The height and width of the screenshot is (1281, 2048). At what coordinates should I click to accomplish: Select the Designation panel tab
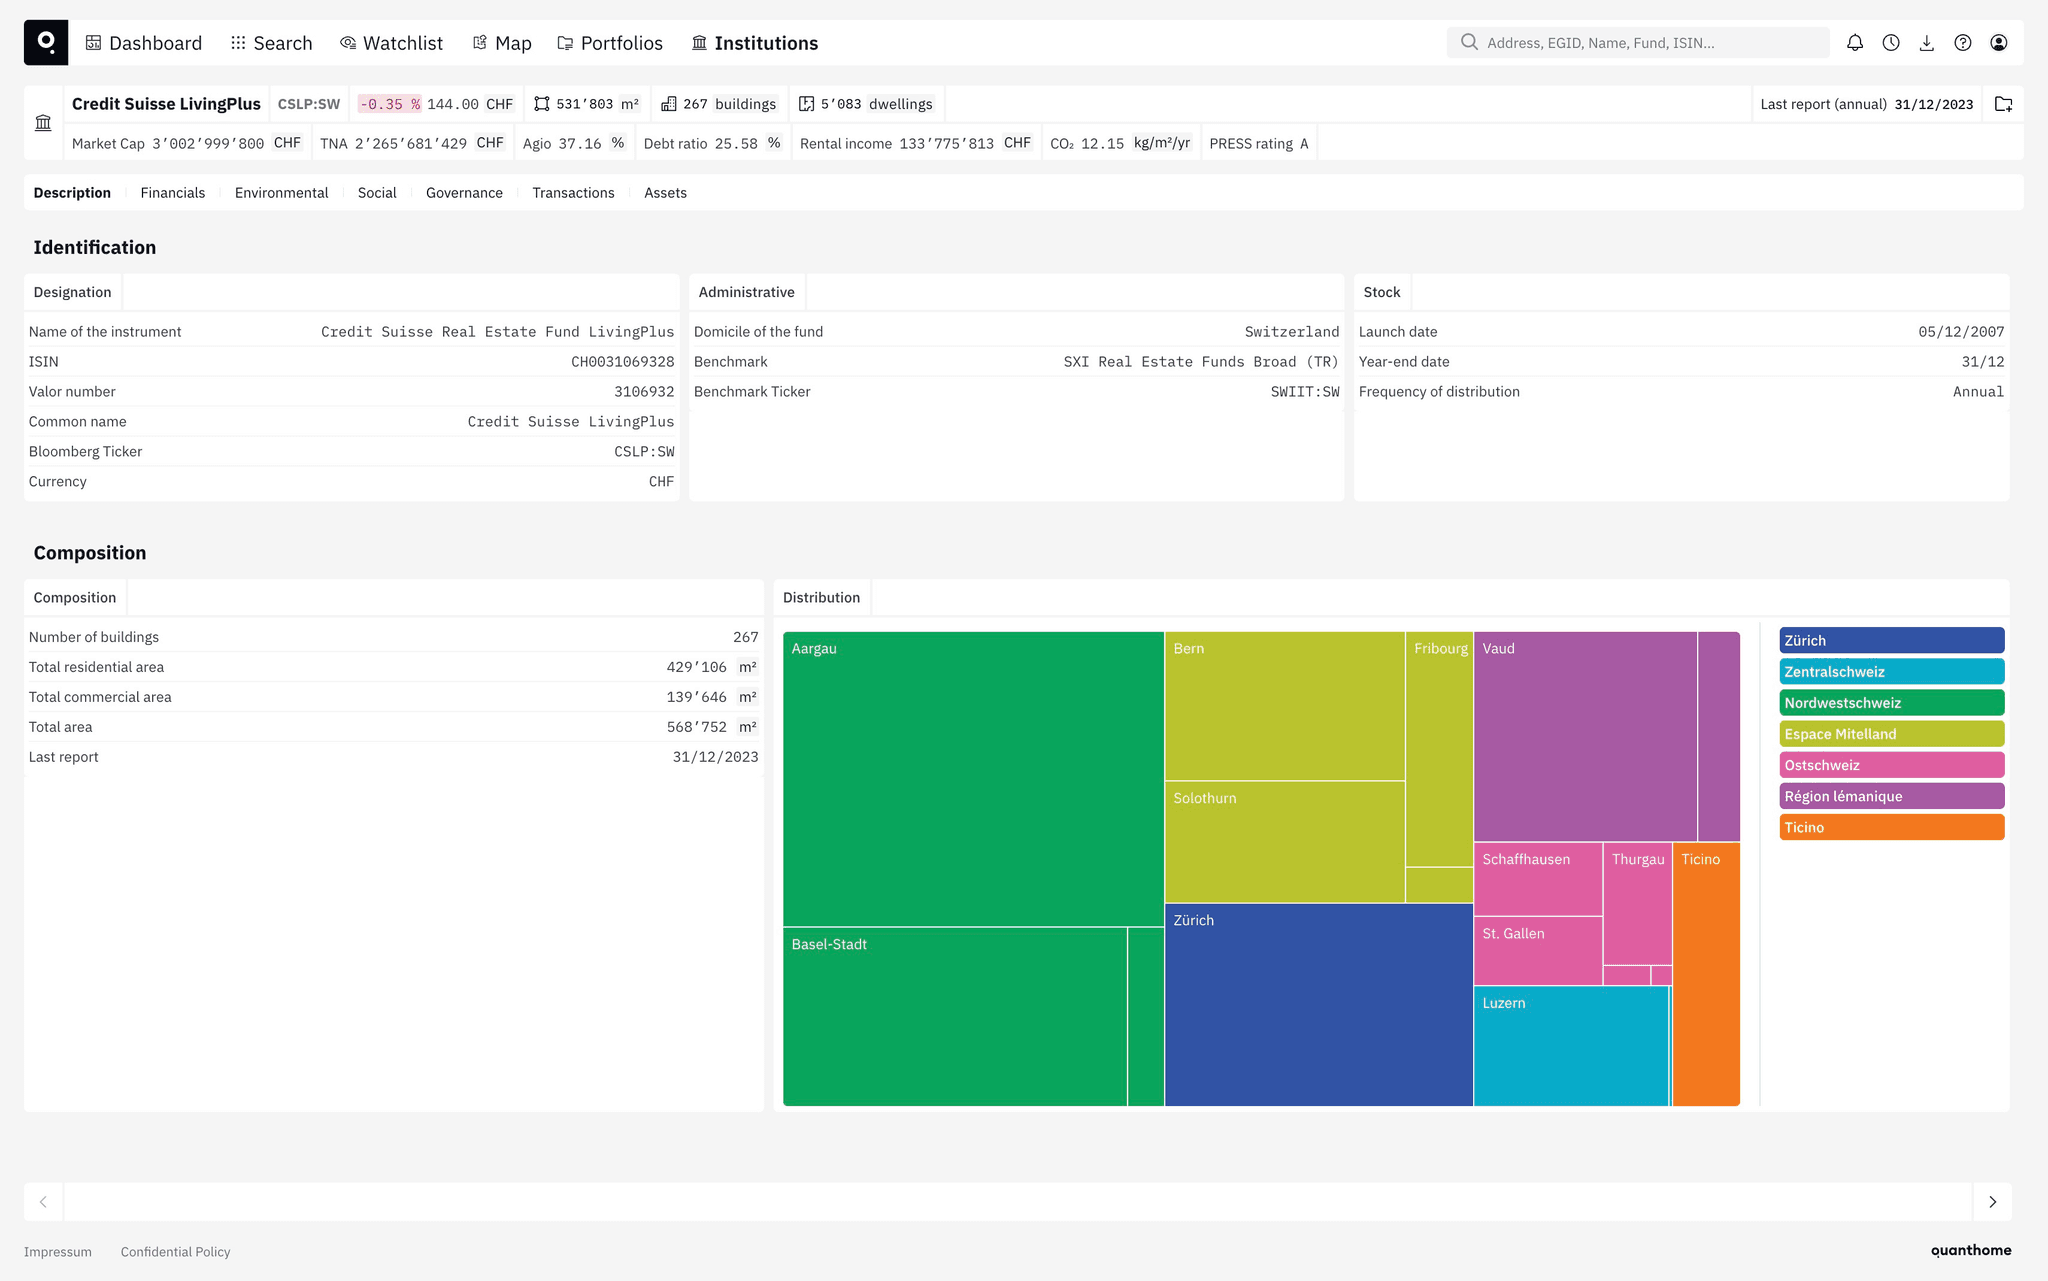[x=73, y=292]
